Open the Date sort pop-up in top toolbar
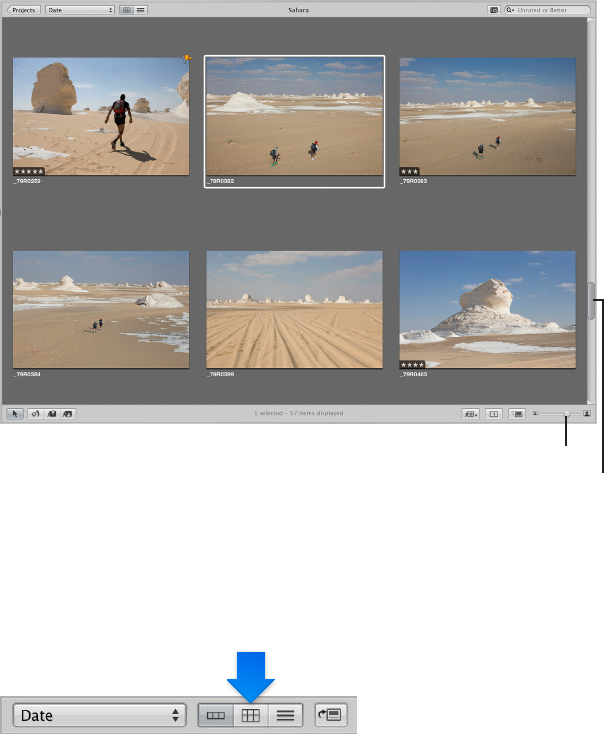Screen dimensions: 604x734 click(80, 10)
